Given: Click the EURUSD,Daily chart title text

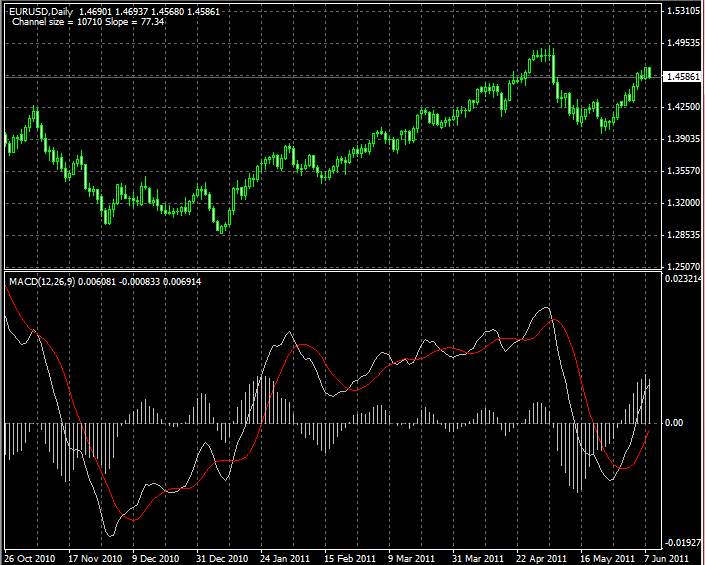Looking at the screenshot, I should (x=41, y=12).
